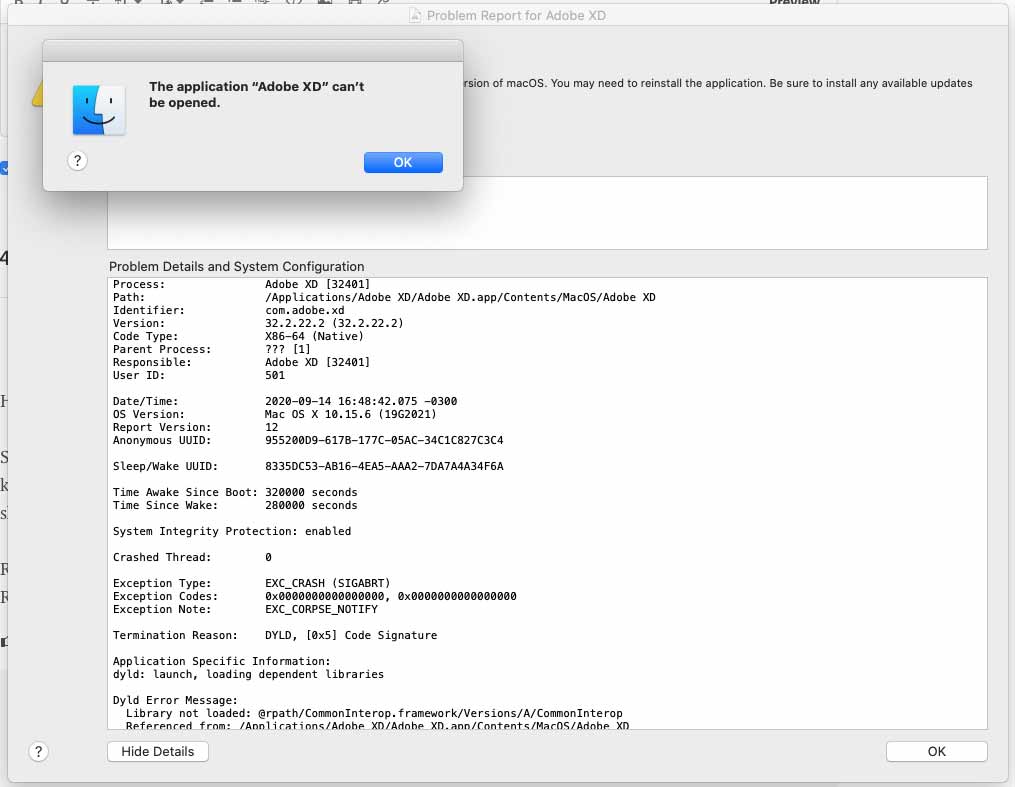Click OK in the Adobe XD can't be opened alert

click(403, 162)
